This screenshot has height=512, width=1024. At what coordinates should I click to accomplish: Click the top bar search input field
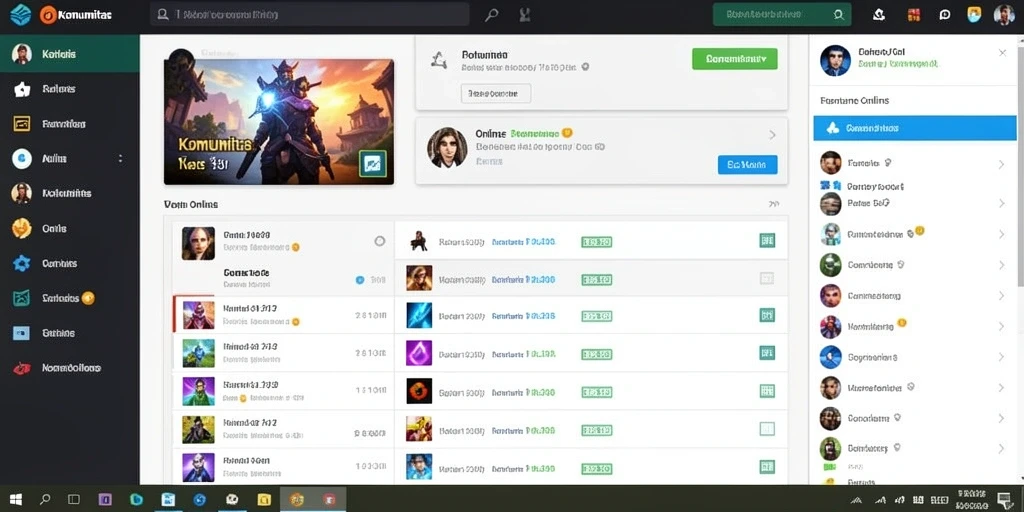(x=310, y=14)
